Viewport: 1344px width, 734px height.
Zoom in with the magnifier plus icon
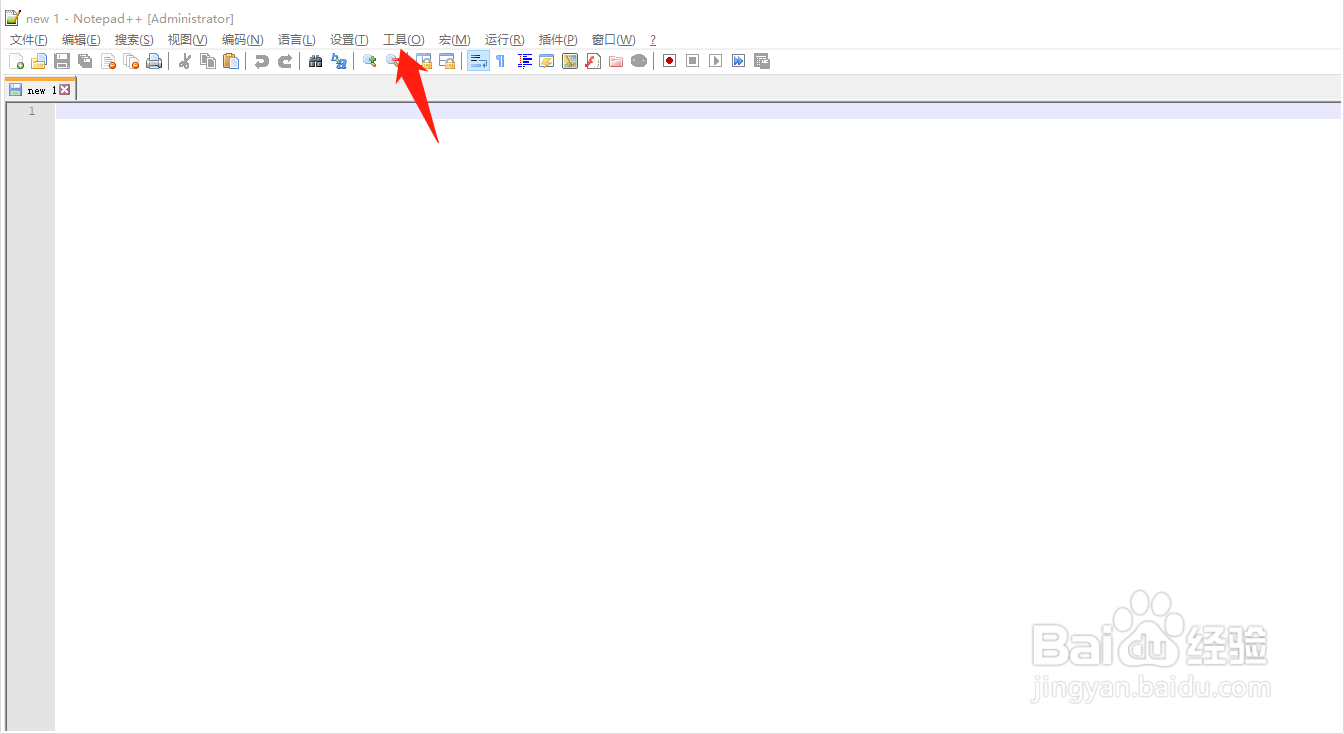pos(370,61)
